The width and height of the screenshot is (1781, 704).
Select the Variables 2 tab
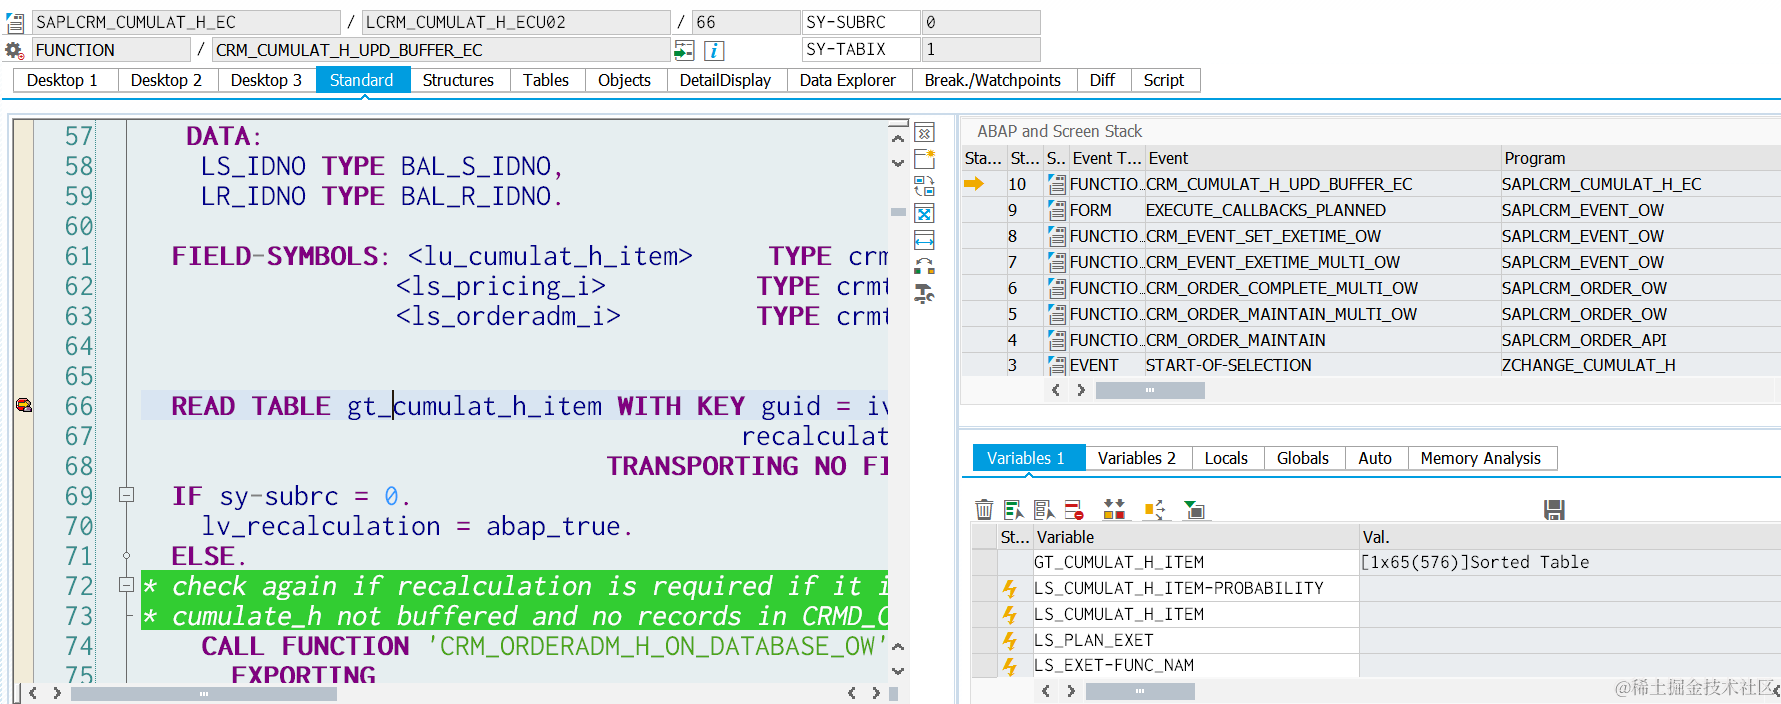[1137, 458]
